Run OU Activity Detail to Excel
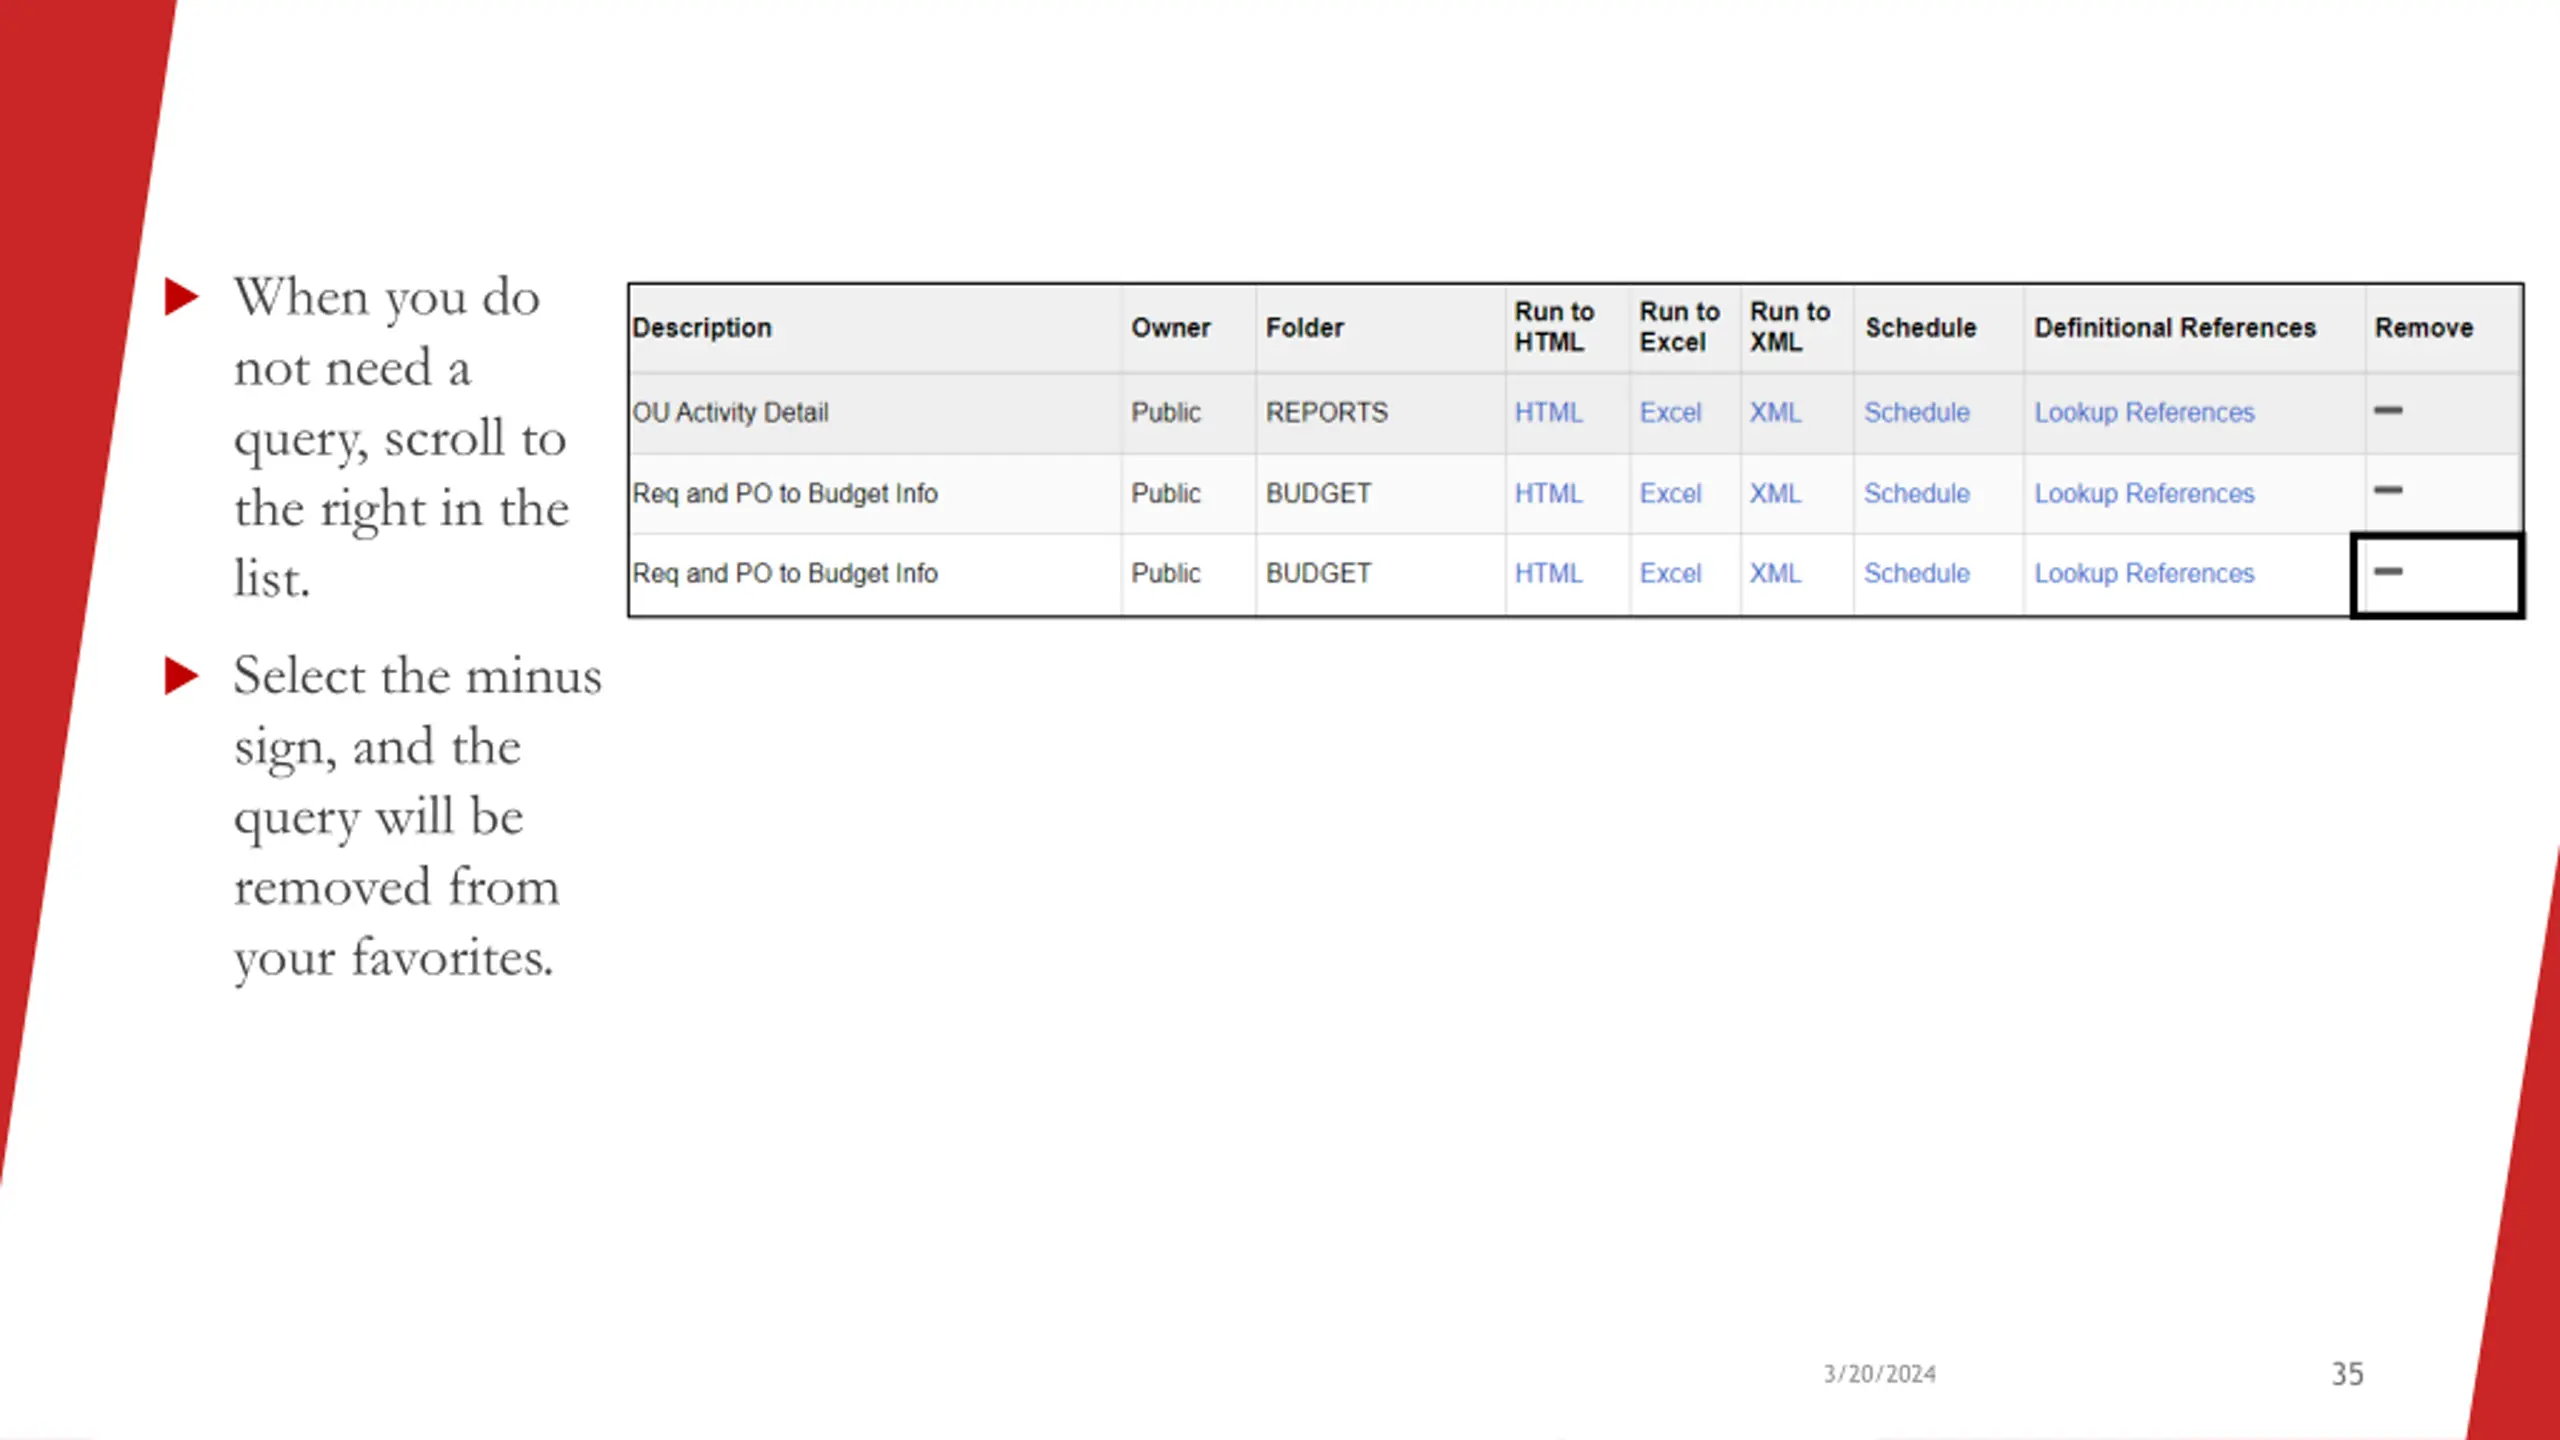2560x1440 pixels. [x=1670, y=412]
